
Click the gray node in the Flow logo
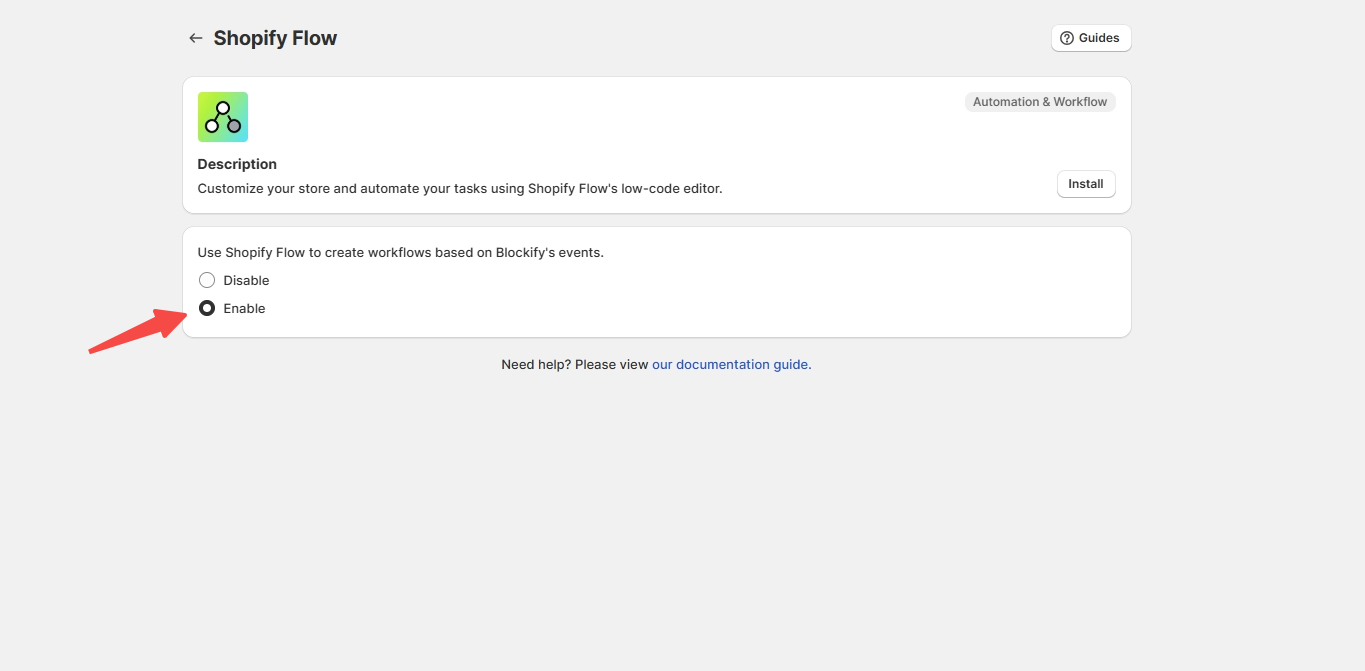pyautogui.click(x=234, y=126)
